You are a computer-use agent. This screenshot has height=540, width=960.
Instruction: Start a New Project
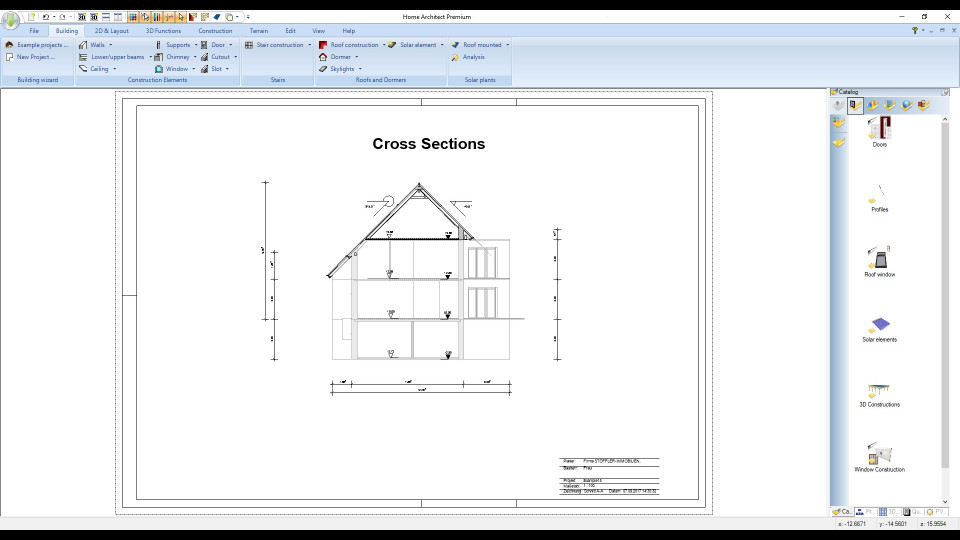(31, 57)
